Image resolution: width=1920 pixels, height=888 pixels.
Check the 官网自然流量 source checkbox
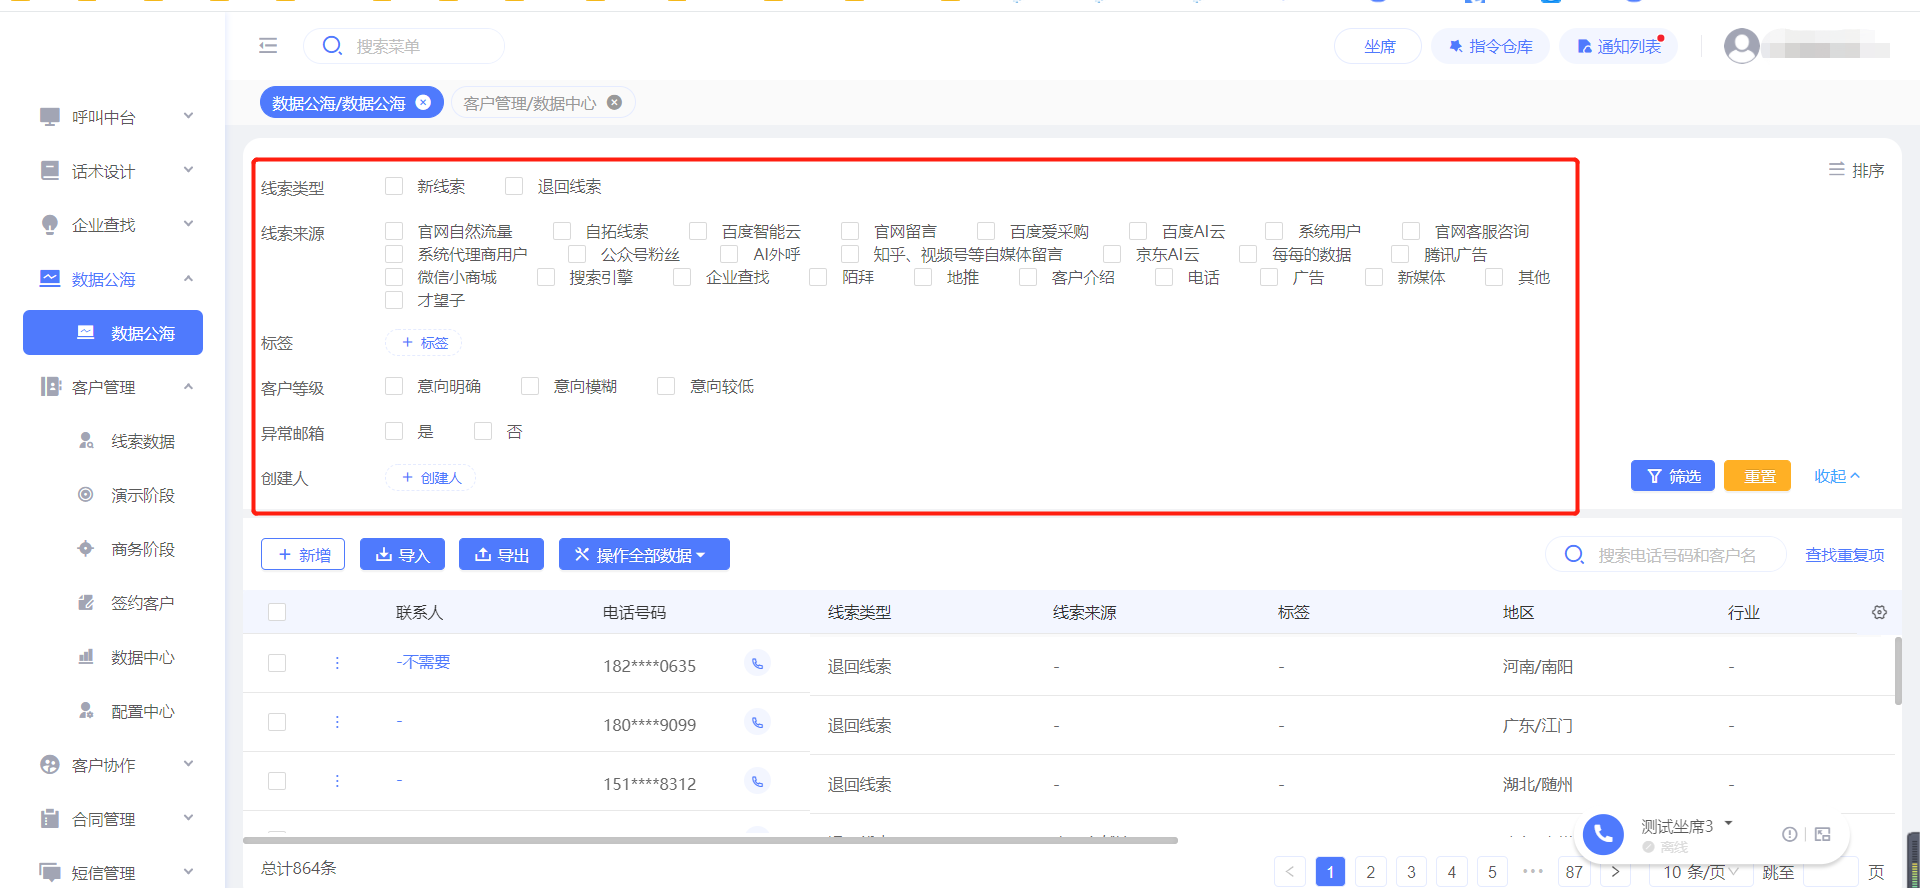click(x=394, y=231)
